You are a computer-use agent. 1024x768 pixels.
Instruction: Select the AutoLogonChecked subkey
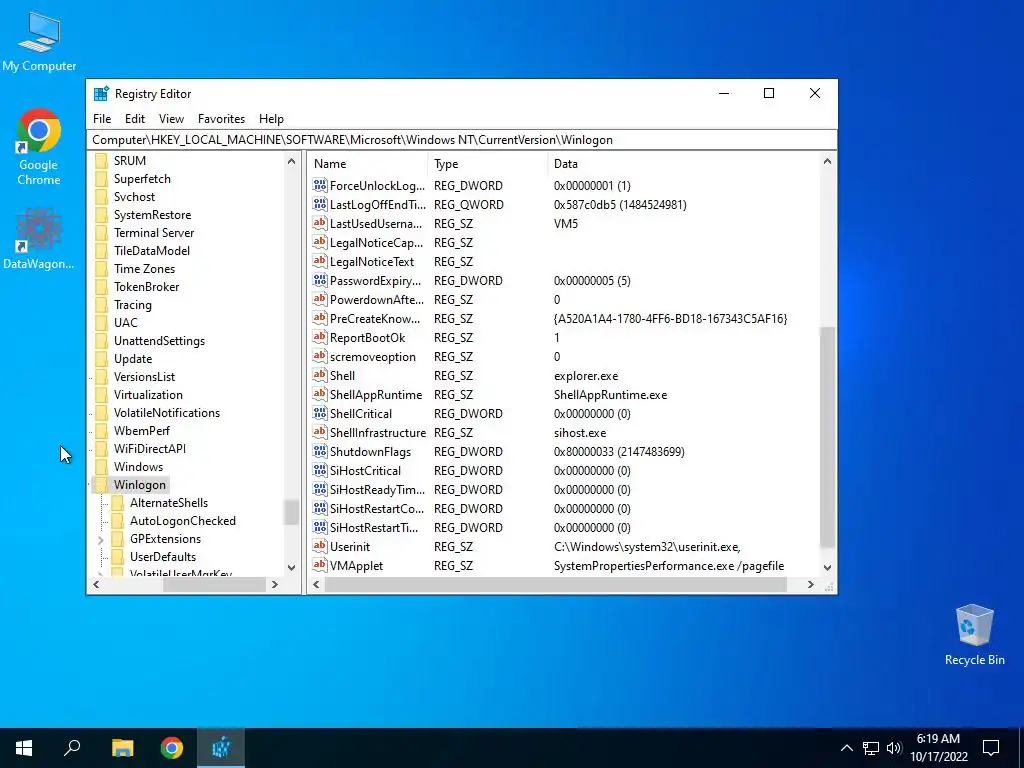tap(183, 520)
